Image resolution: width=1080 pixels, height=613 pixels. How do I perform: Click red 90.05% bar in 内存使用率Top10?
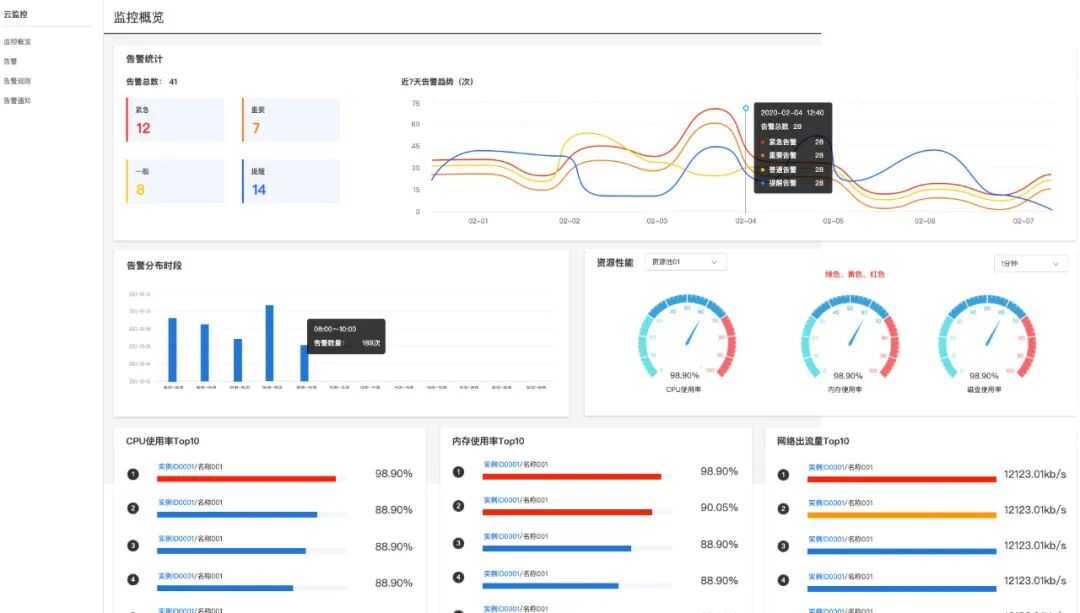coord(568,512)
